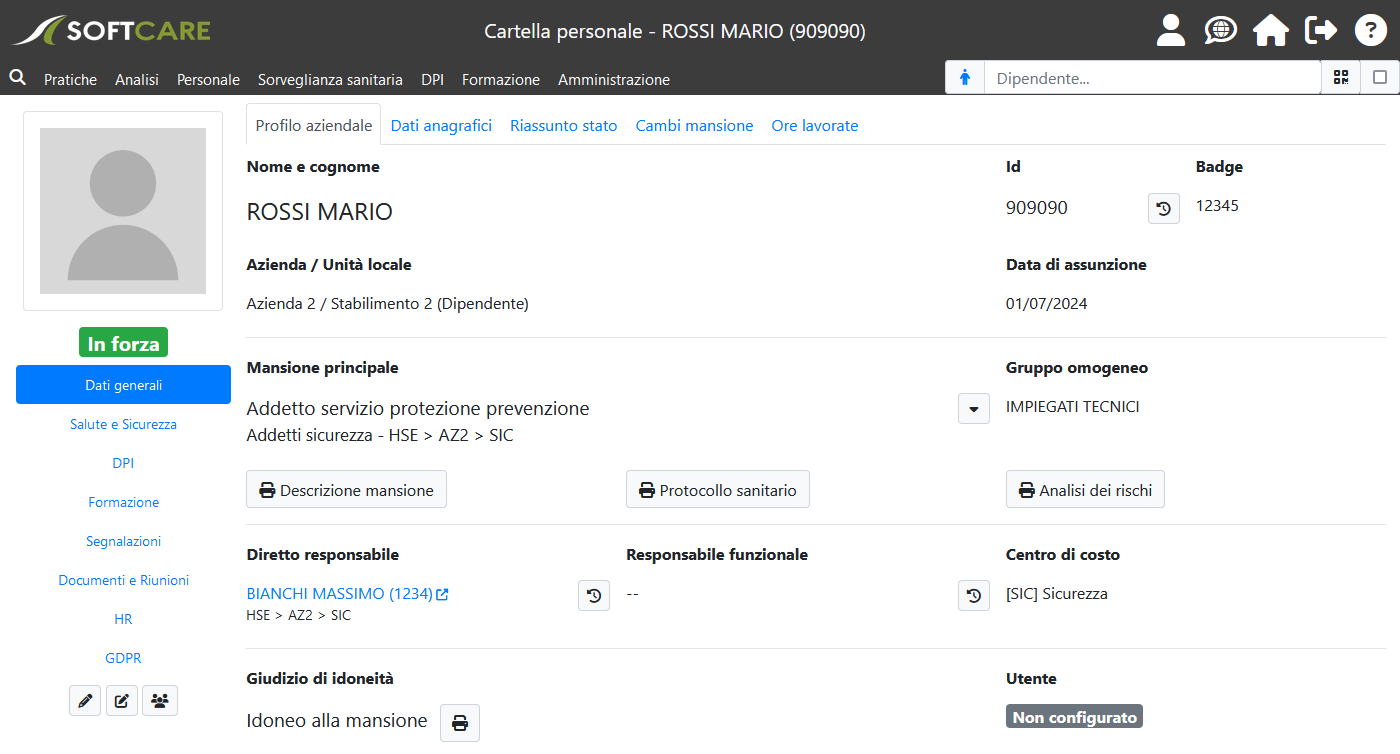The width and height of the screenshot is (1400, 754).
Task: Click the Protocollo sanitario print button
Action: coord(717,490)
